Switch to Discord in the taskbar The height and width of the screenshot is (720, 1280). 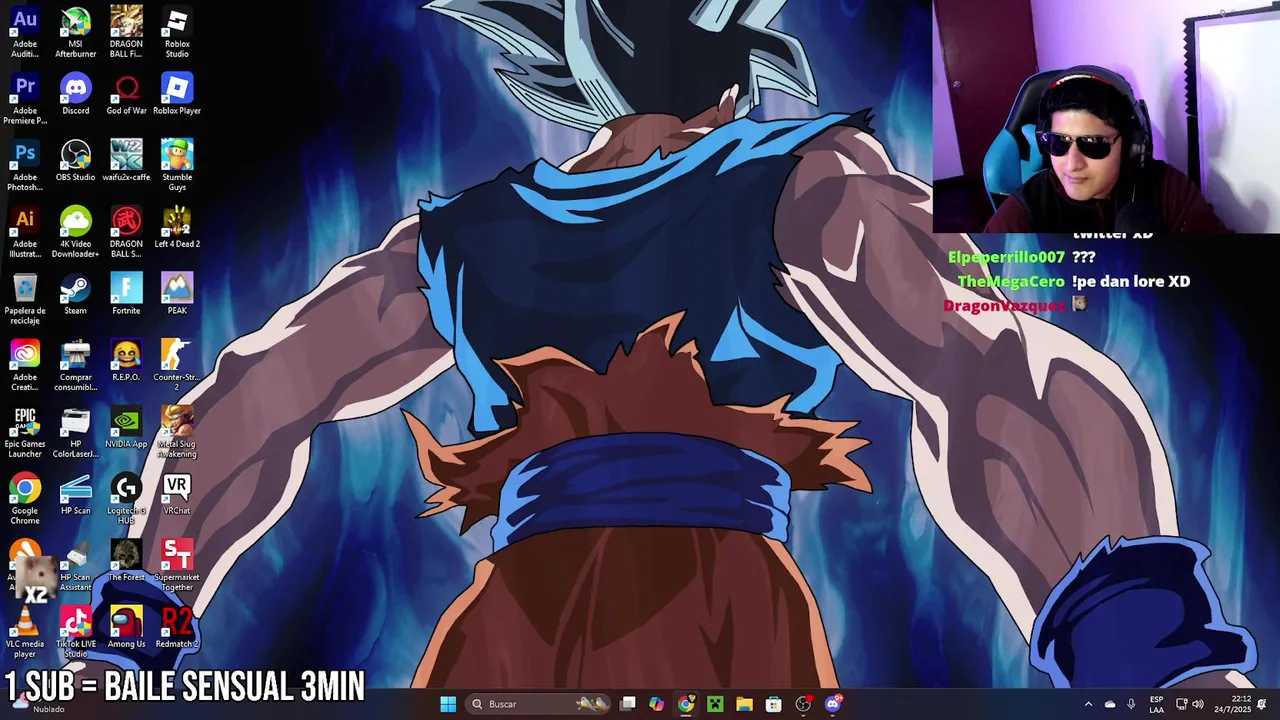click(x=833, y=704)
